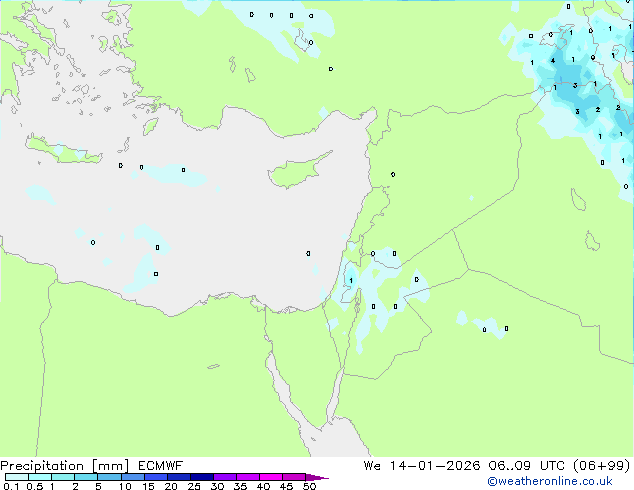This screenshot has width=634, height=490.
Task: Select the 2–5 mm legend color swatch
Action: 86,477
